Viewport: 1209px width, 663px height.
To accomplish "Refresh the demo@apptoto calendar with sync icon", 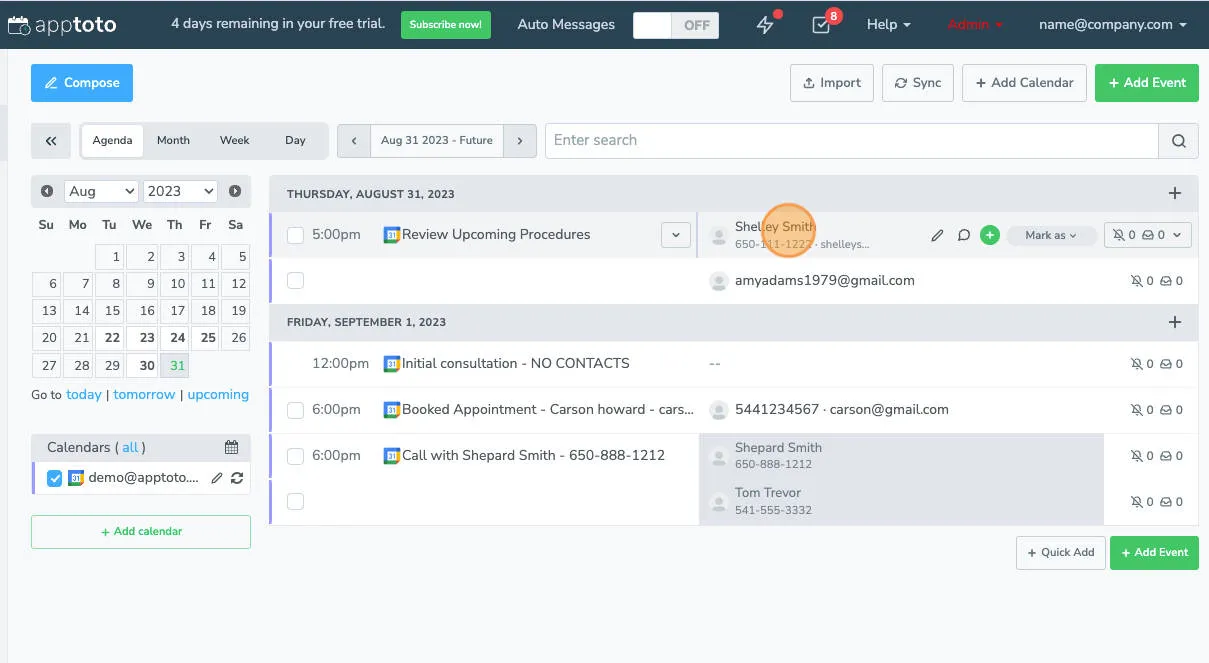I will coord(237,478).
